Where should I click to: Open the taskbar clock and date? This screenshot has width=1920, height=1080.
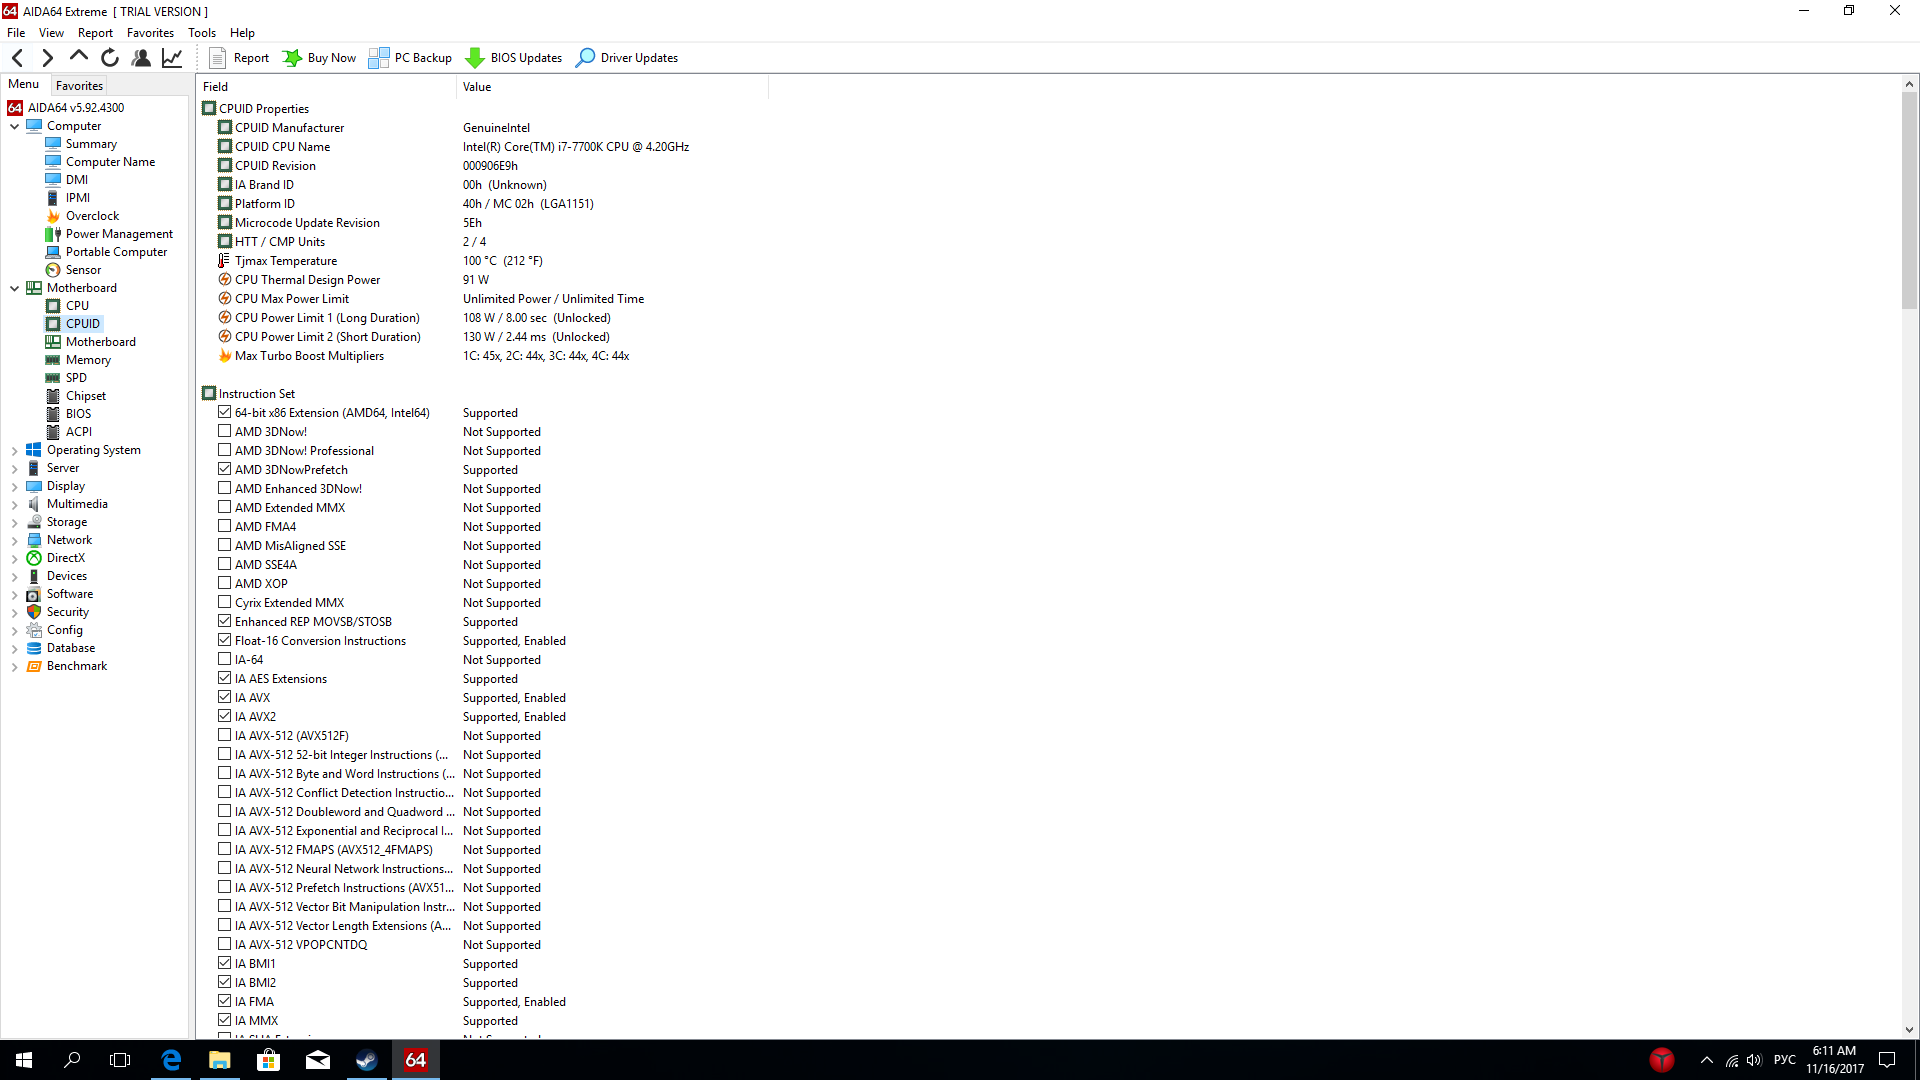click(1834, 1060)
